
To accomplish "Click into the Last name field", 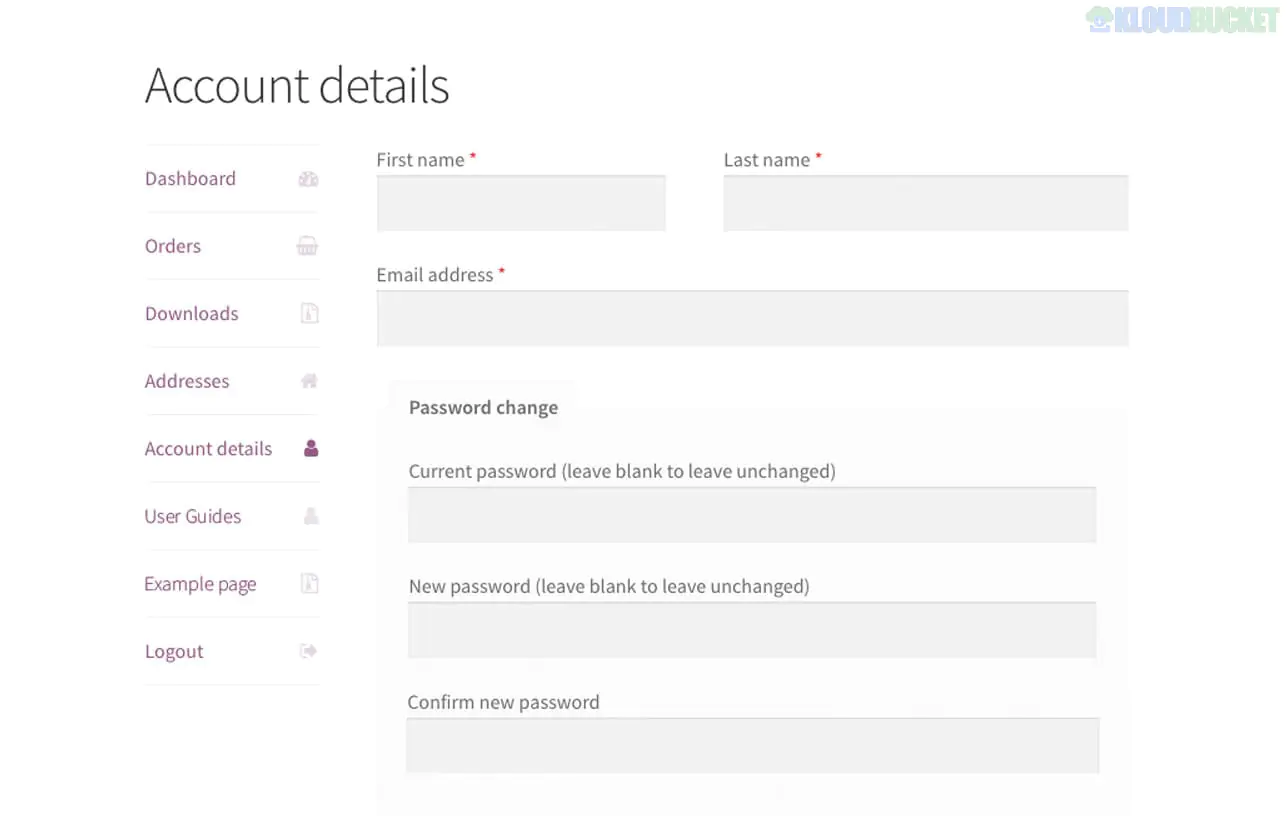I will pyautogui.click(x=925, y=204).
